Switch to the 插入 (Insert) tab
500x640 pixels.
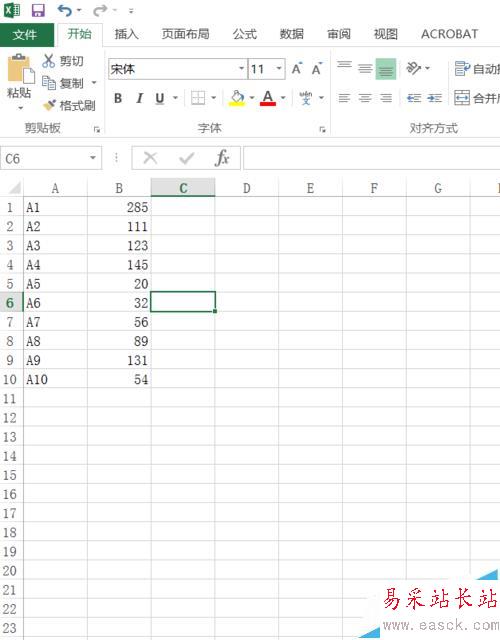tap(127, 34)
